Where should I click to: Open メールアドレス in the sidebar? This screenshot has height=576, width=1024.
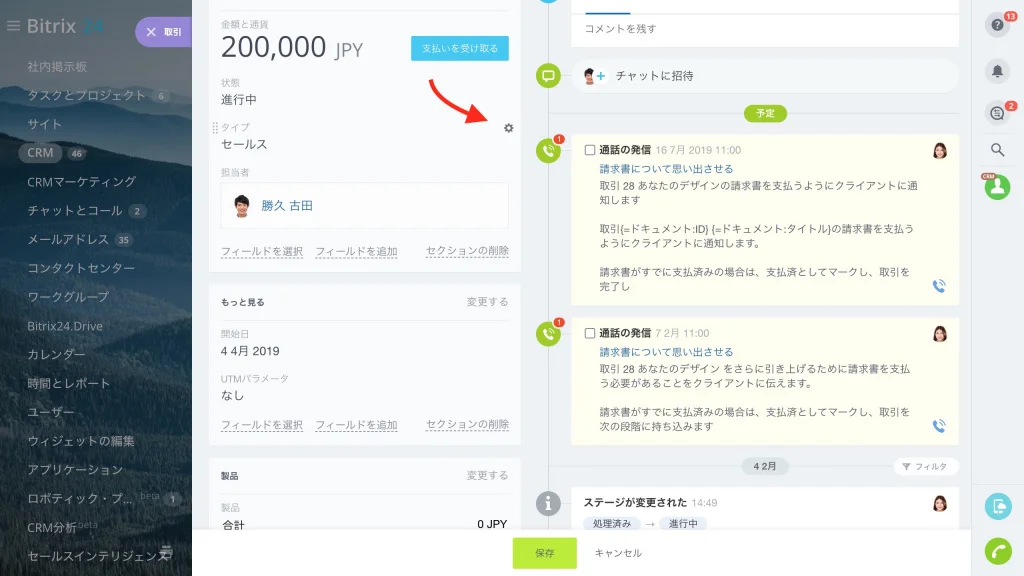tap(68, 239)
